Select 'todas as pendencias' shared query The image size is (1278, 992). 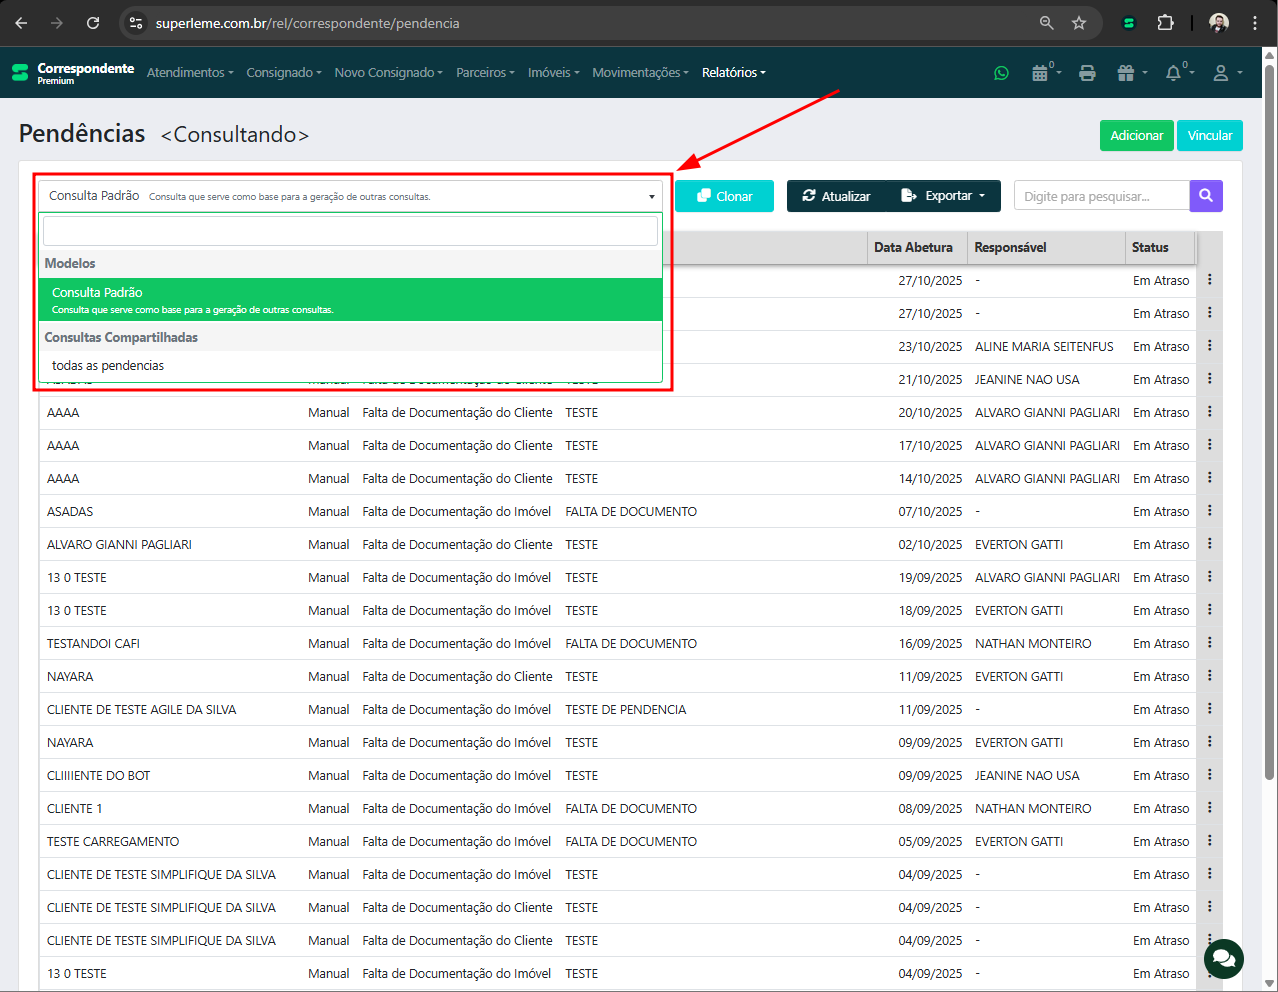coord(108,366)
